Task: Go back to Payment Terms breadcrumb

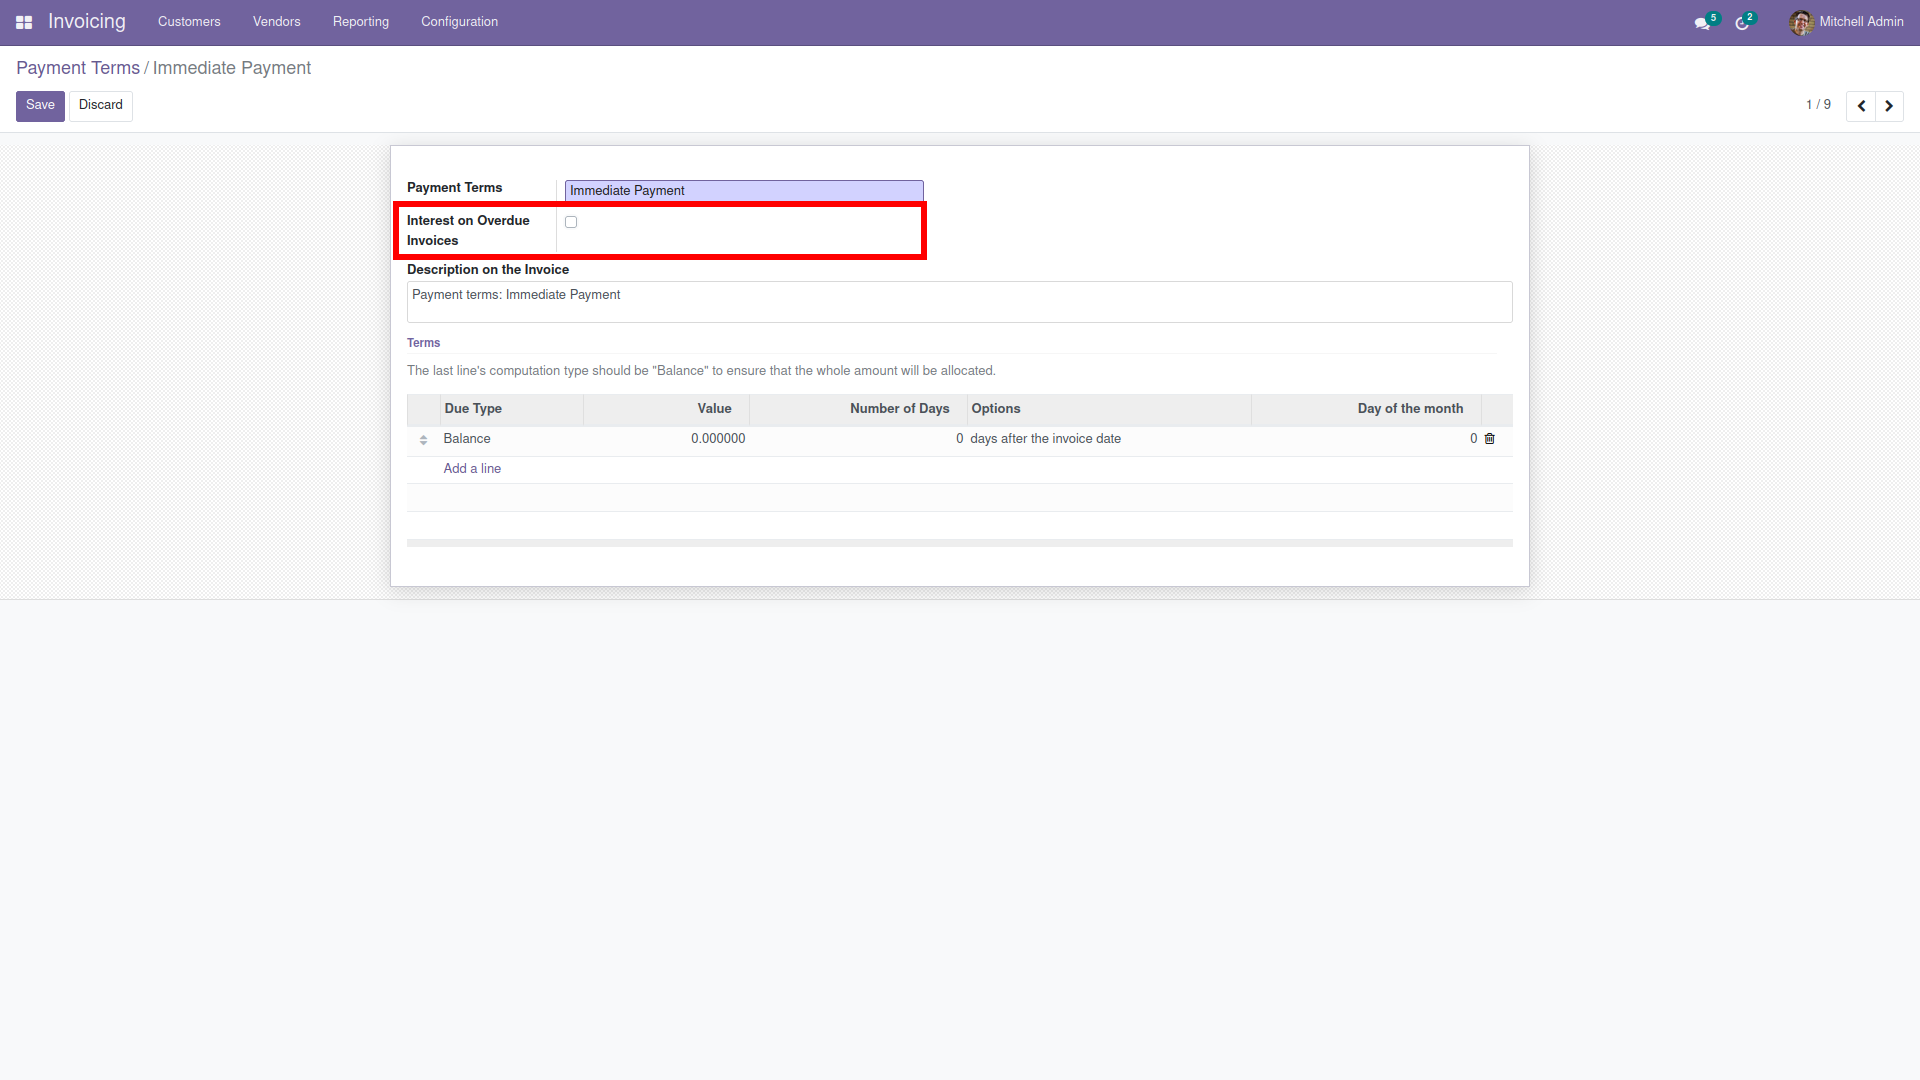Action: point(78,68)
